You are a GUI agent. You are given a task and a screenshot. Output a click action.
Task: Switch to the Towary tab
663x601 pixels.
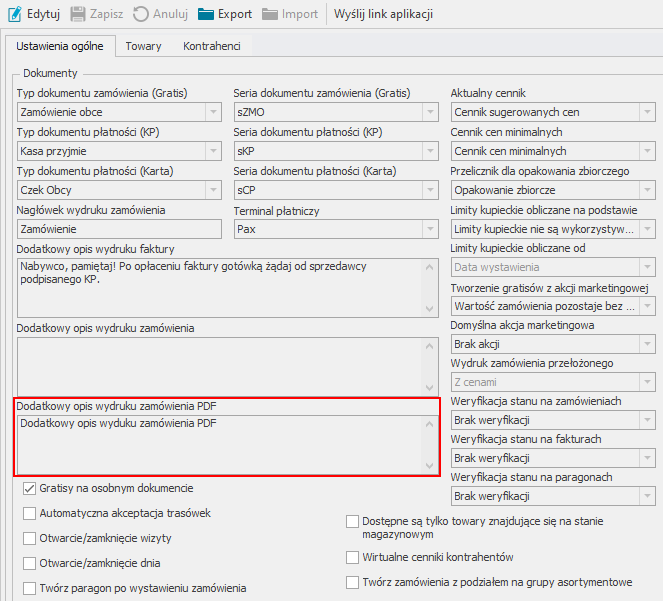[144, 46]
